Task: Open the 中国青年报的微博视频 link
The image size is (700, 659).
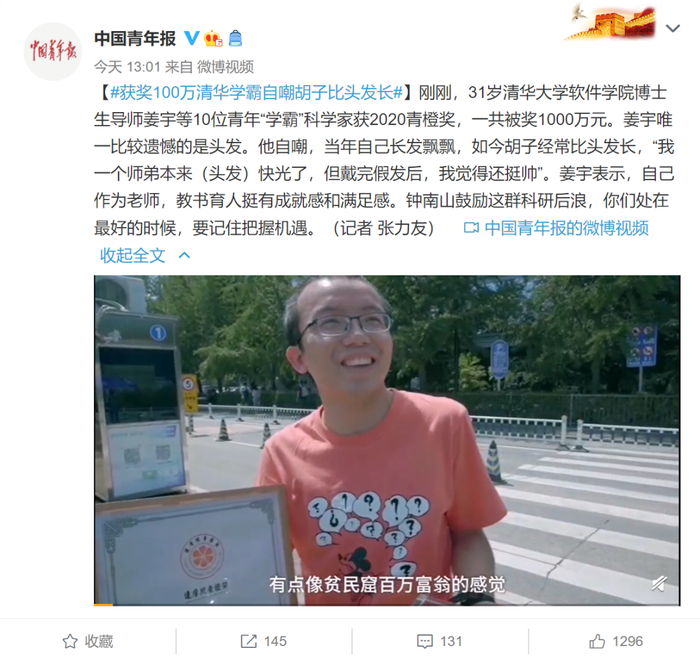Action: pyautogui.click(x=566, y=228)
